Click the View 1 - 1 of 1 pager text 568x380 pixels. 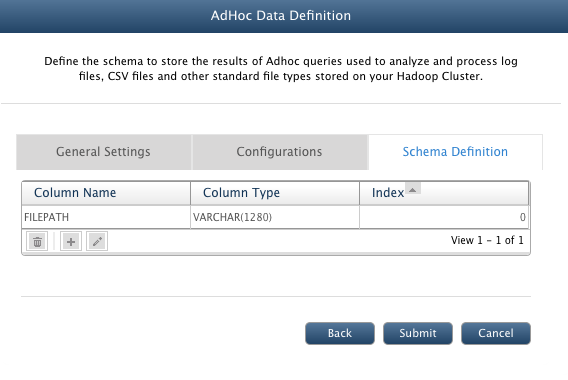(x=487, y=240)
